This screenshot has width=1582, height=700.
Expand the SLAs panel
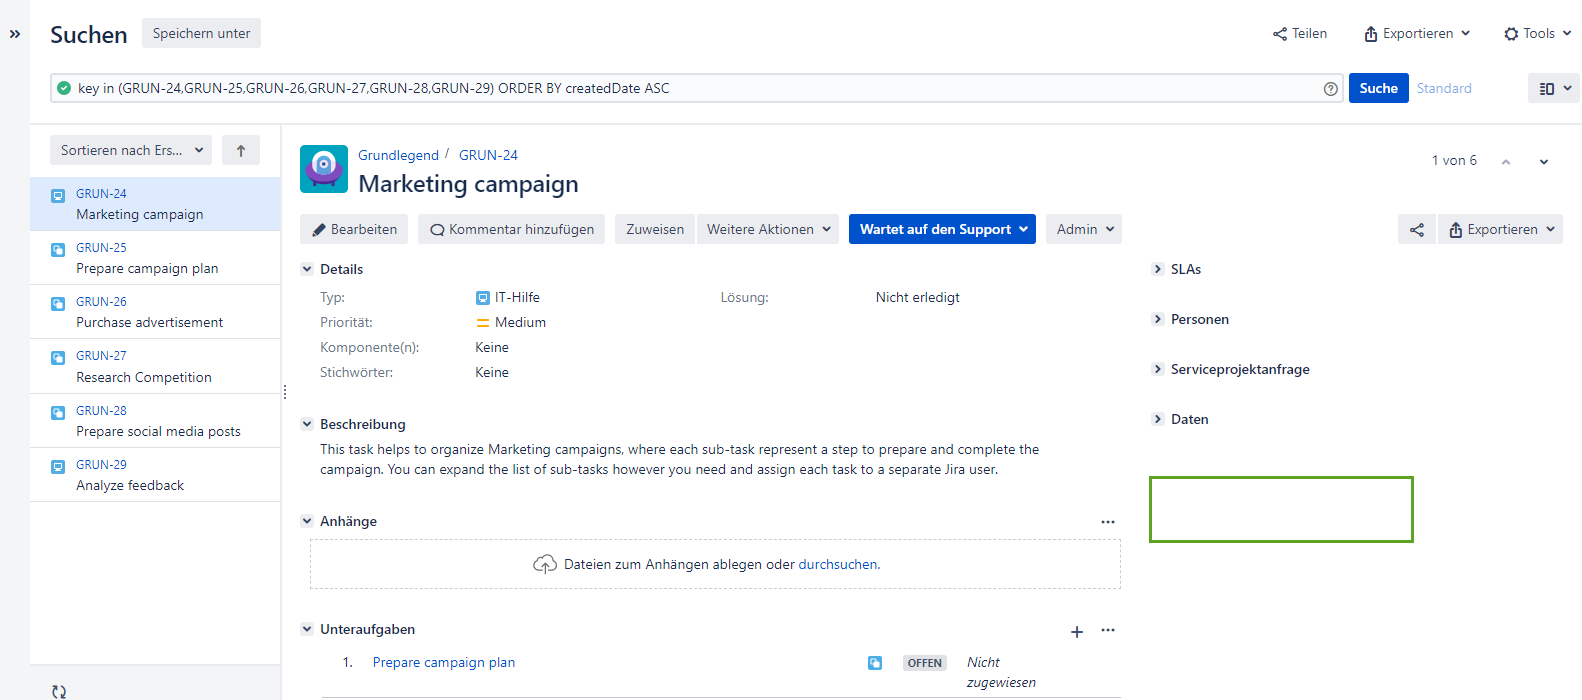tap(1158, 269)
